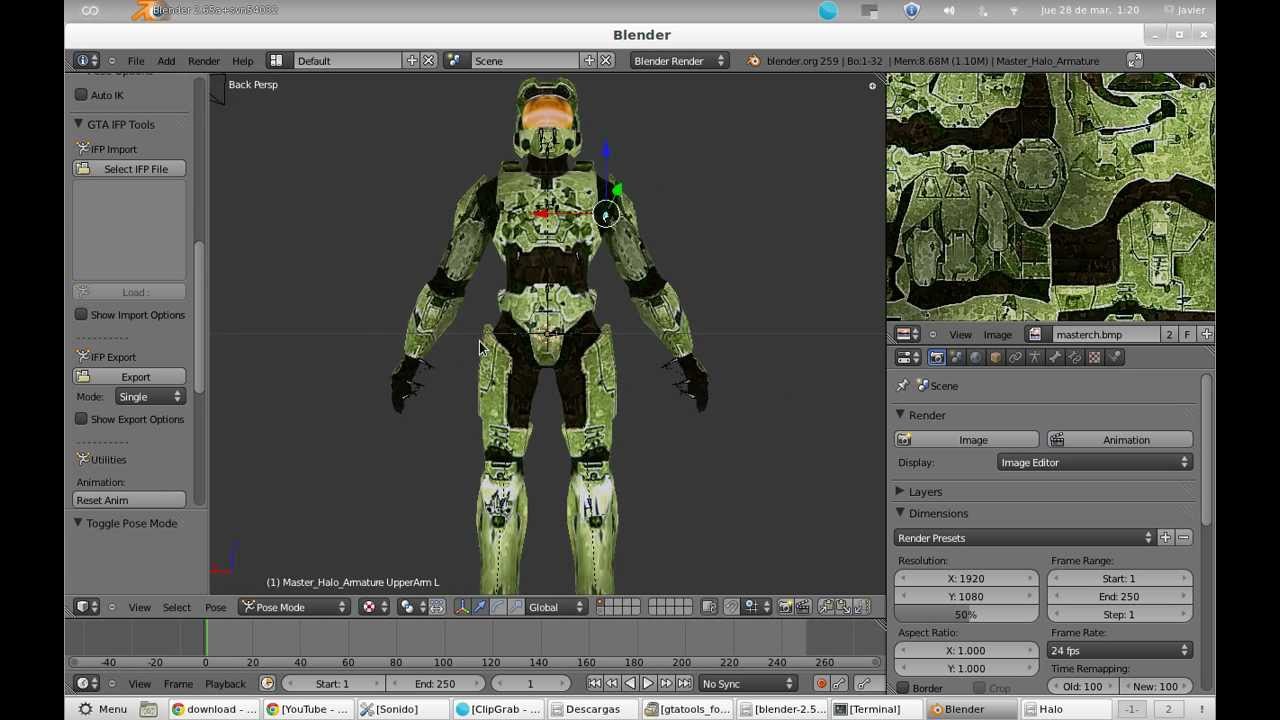
Task: Open the Armature data tab icon
Action: tap(1035, 357)
